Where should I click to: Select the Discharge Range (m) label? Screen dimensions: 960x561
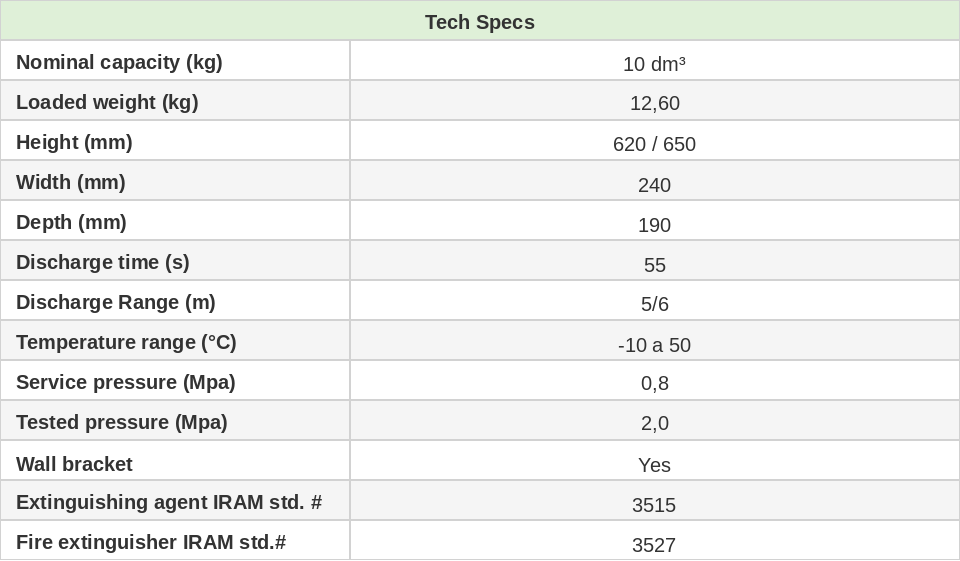[116, 302]
